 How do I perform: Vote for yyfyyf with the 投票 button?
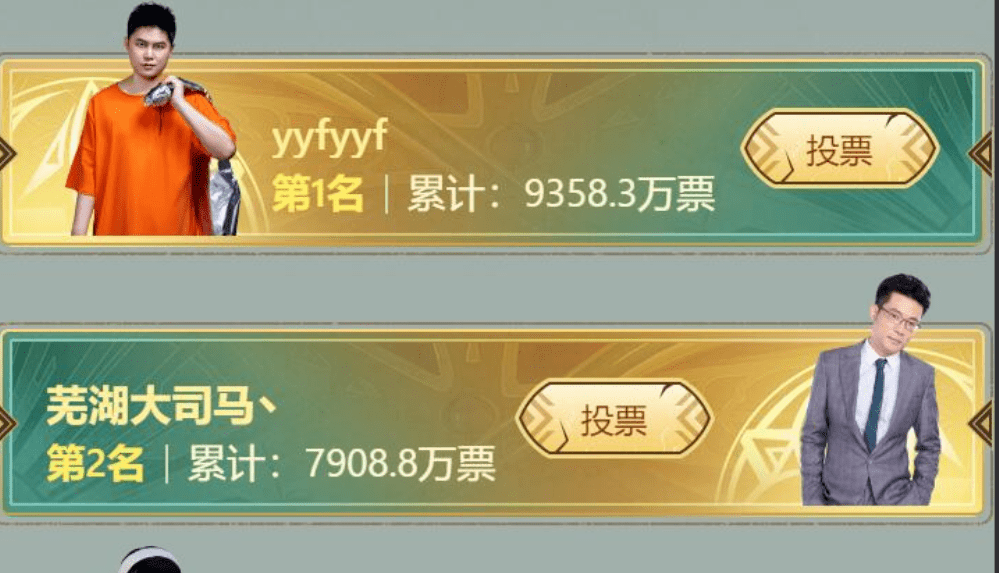pos(839,149)
